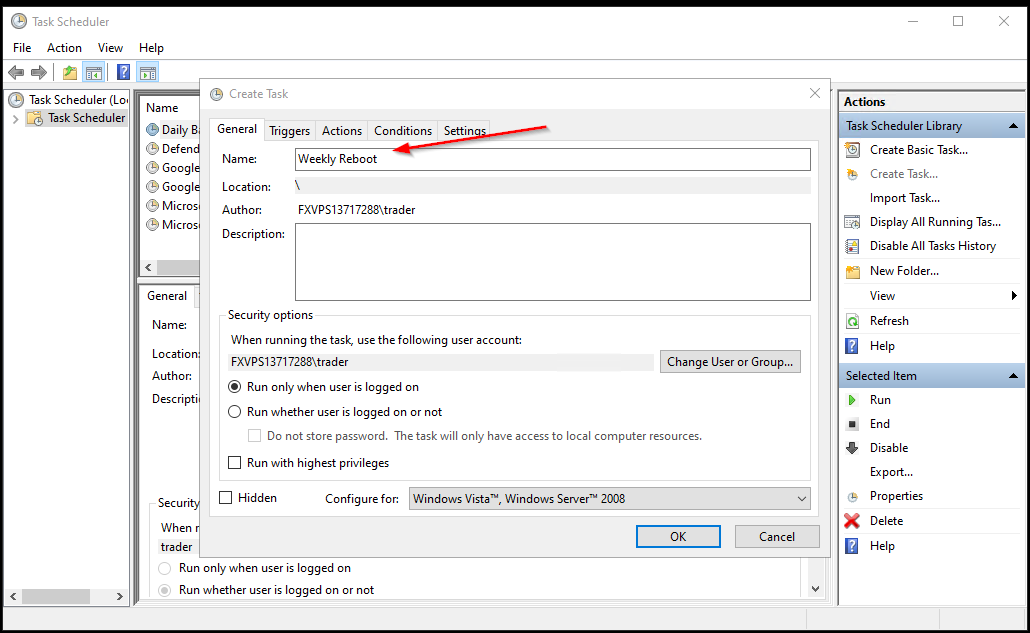This screenshot has width=1030, height=633.
Task: Open the Configure for dropdown
Action: [x=609, y=498]
